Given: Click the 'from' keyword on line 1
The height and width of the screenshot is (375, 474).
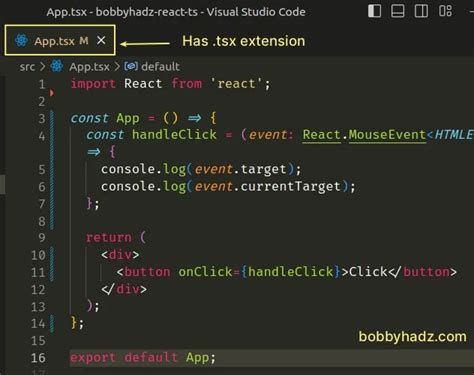Looking at the screenshot, I should [187, 83].
